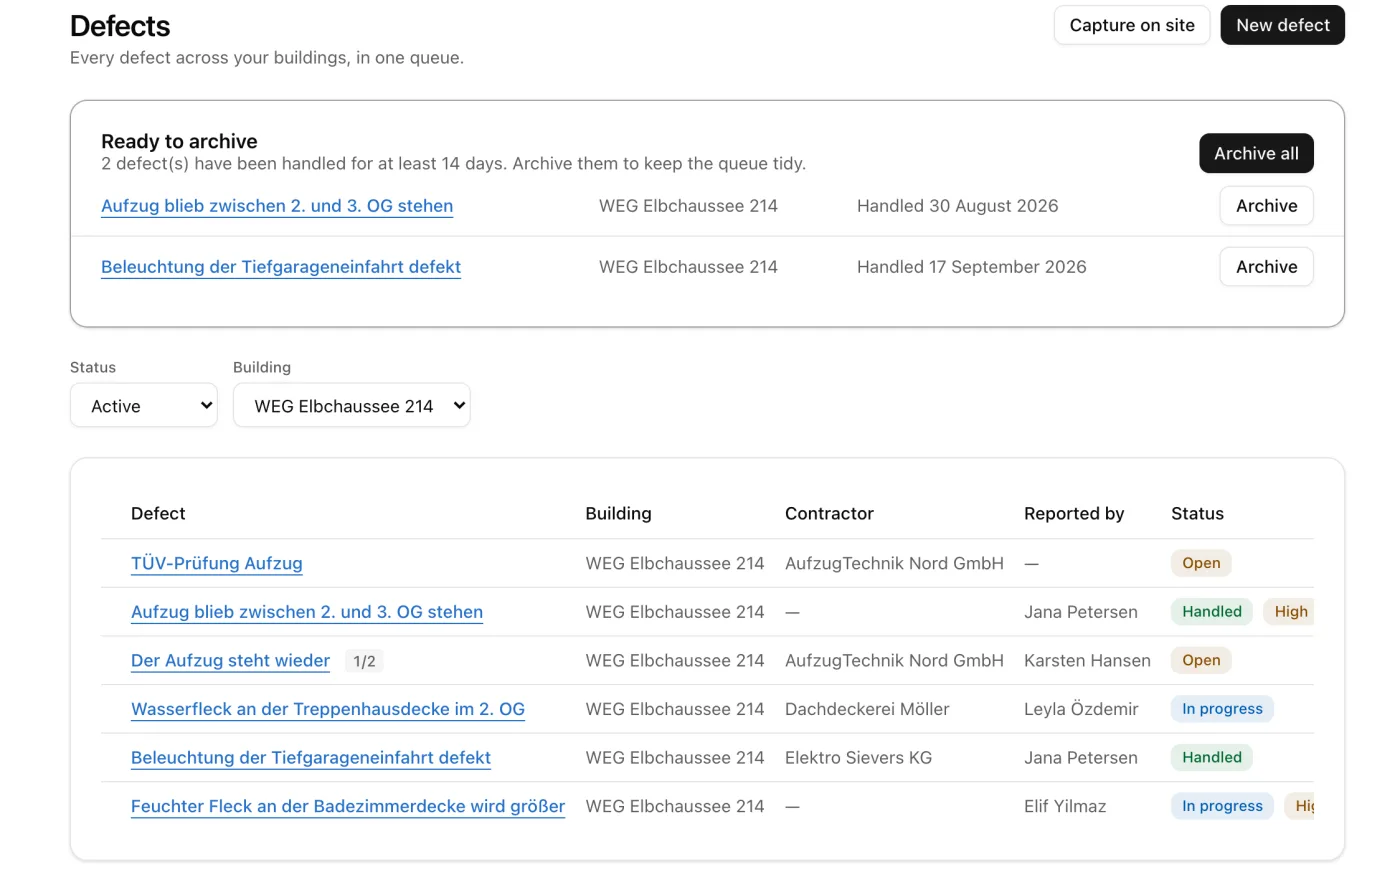Click AufzugTechnik Nord GmbH in the TÜV-Prüfung row

tap(894, 564)
